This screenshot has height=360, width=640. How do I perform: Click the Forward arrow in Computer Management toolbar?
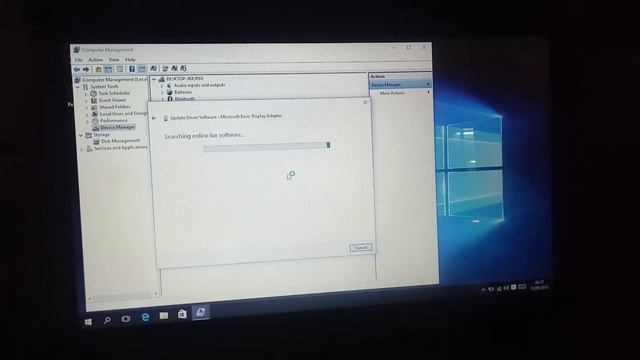click(x=86, y=69)
